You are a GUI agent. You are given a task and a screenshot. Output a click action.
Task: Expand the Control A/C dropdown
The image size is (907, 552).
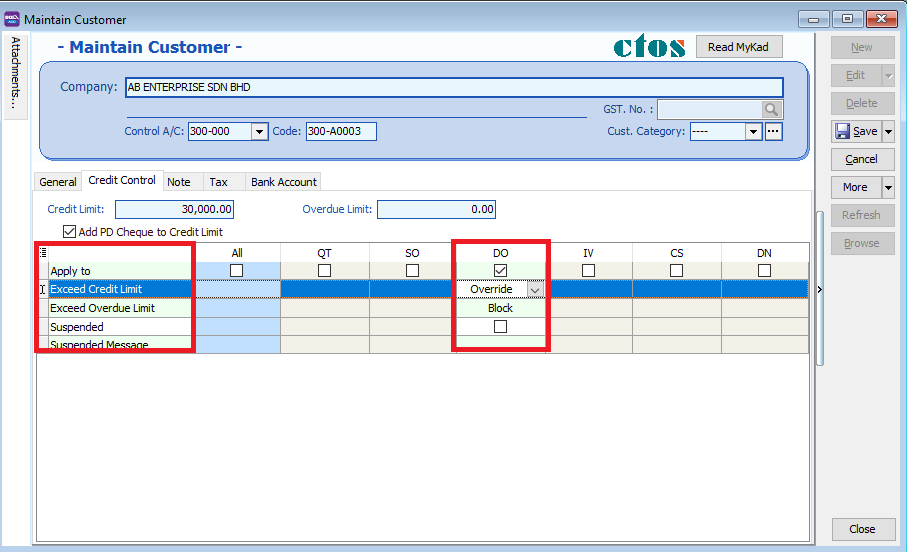coord(259,132)
